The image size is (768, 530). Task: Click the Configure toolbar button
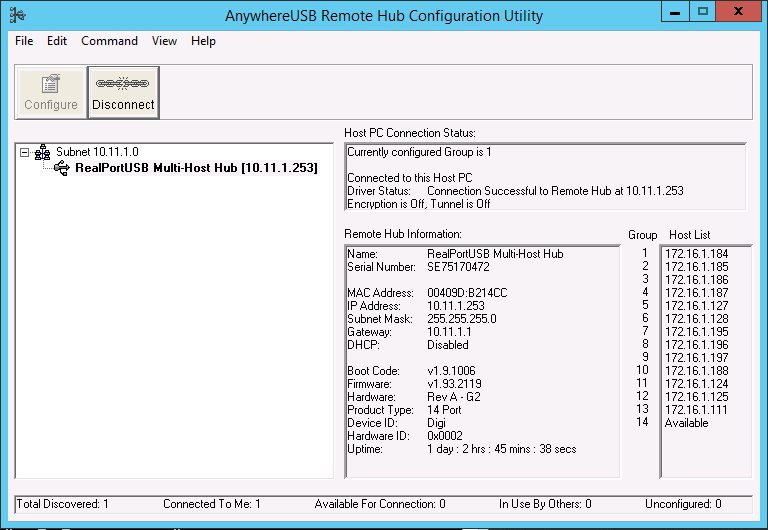(51, 93)
